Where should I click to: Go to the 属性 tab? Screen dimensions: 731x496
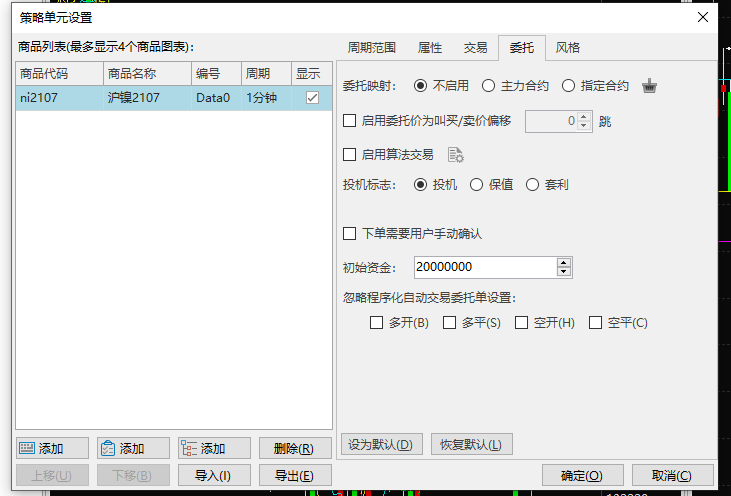[430, 48]
